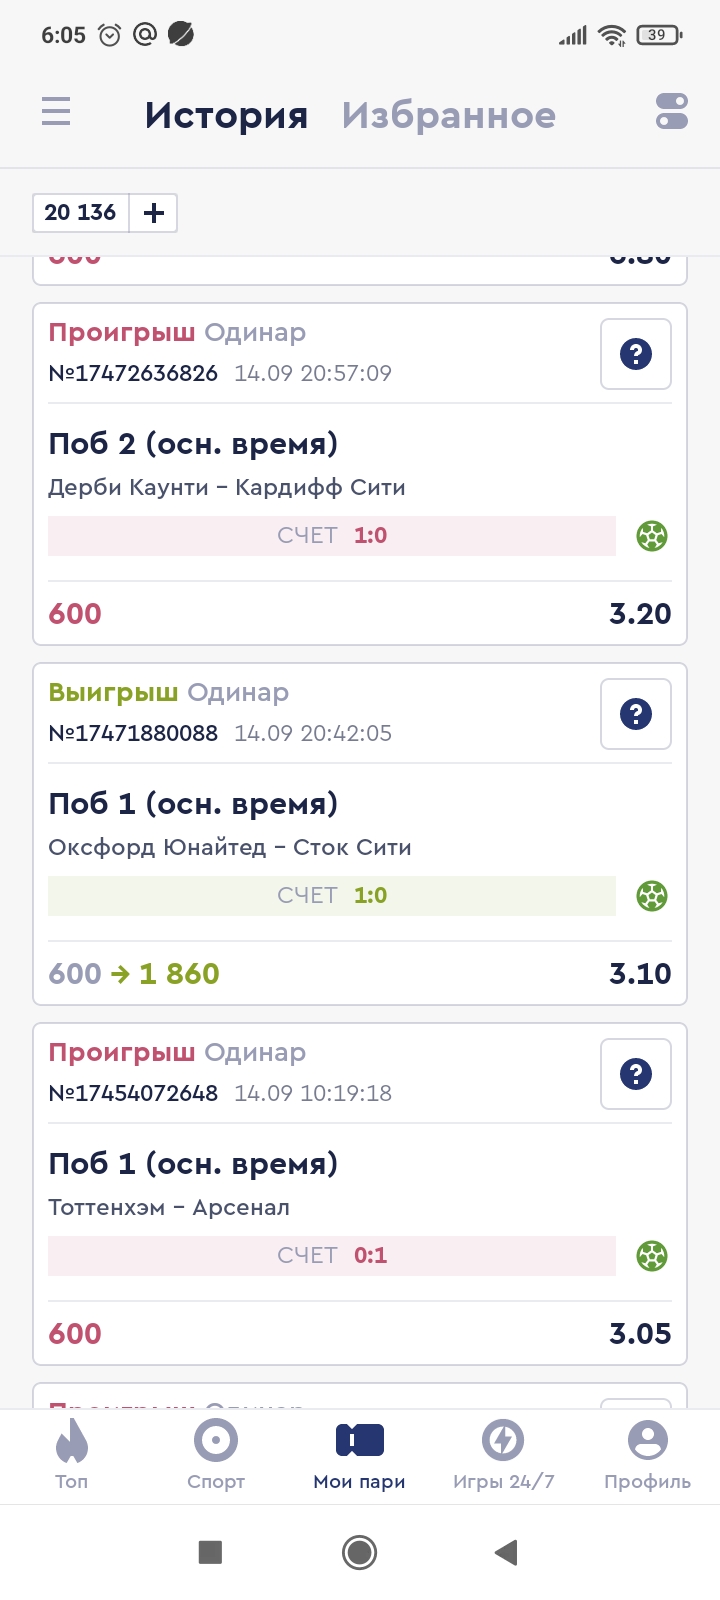The height and width of the screenshot is (1600, 720).
Task: Switch to the Избранное tab
Action: 448,115
